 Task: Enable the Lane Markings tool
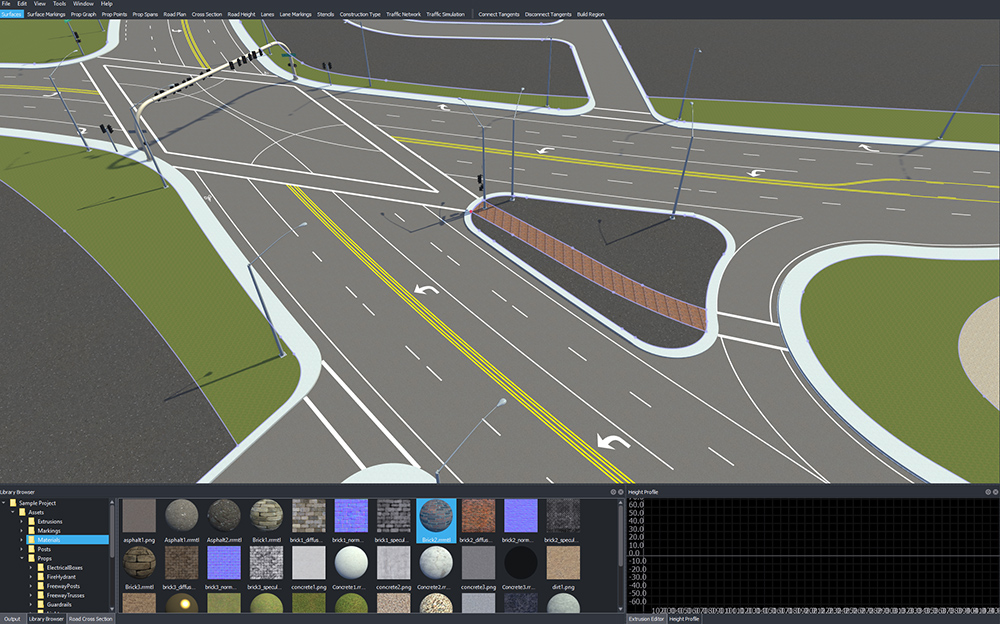click(295, 15)
